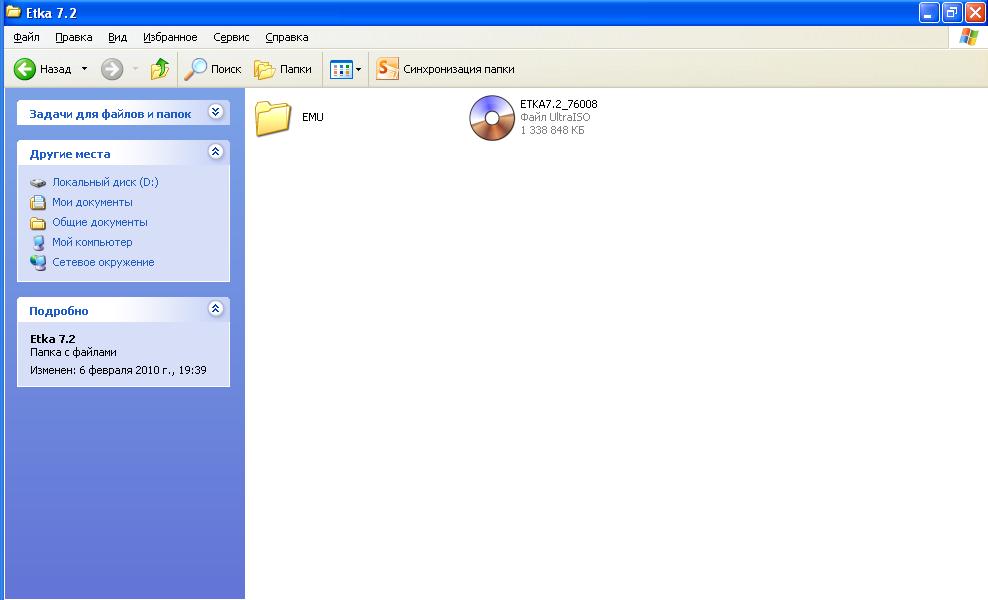Open the Favorites (Избранное) menu
This screenshot has height=600, width=988.
tap(170, 37)
